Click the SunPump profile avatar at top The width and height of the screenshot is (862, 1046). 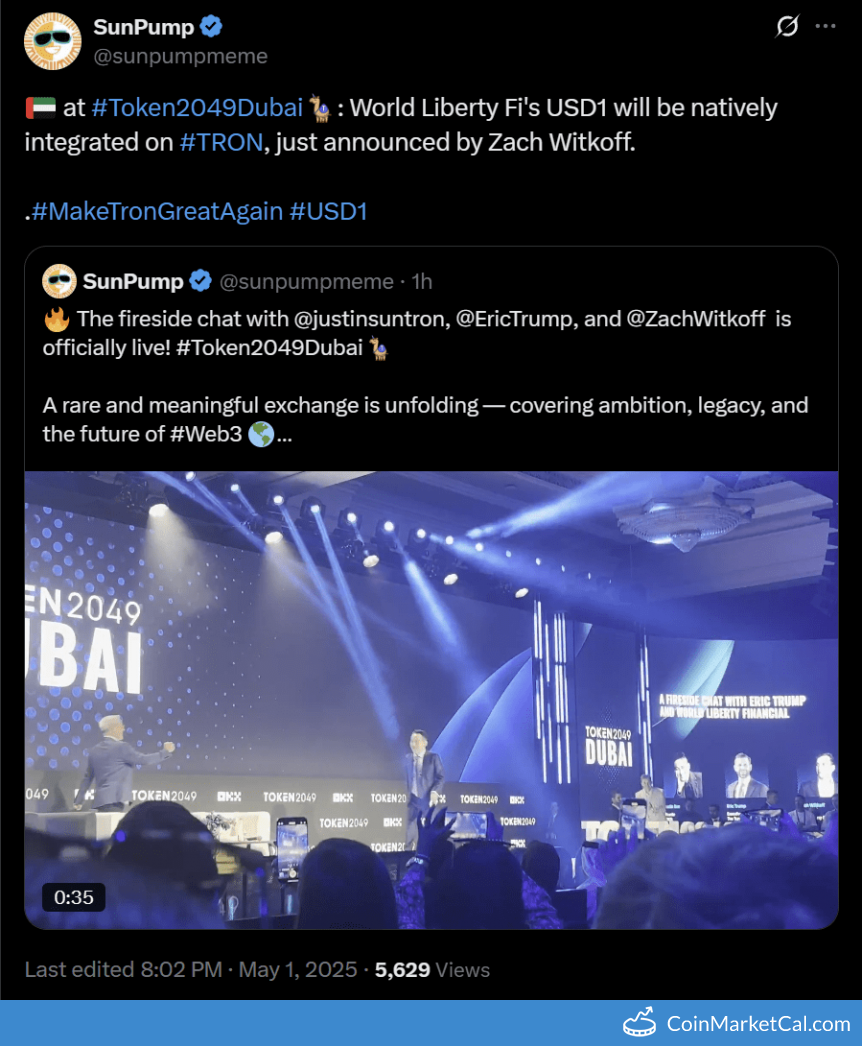coord(52,41)
